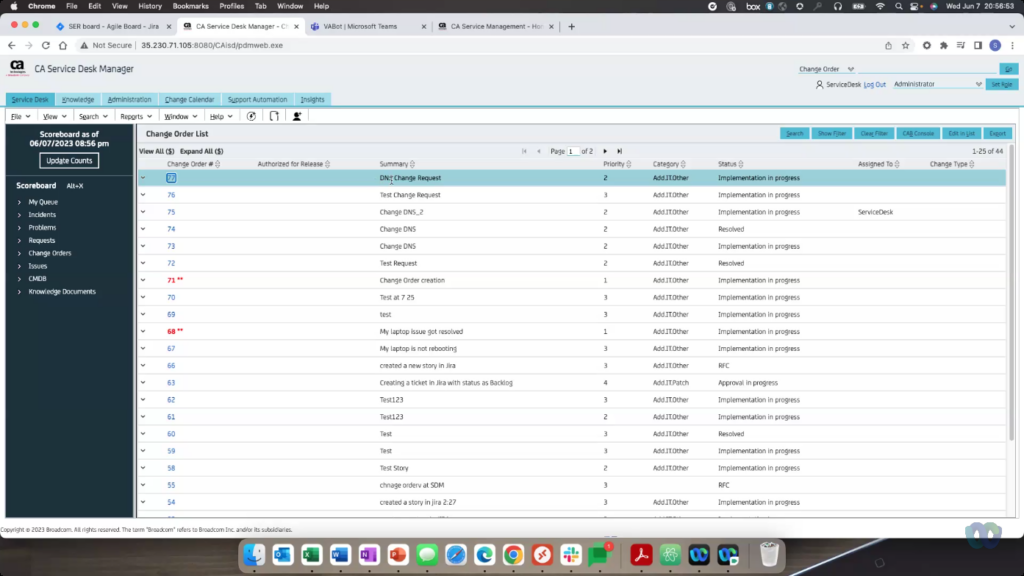
Task: Open the Change Calendar tab
Action: point(189,99)
